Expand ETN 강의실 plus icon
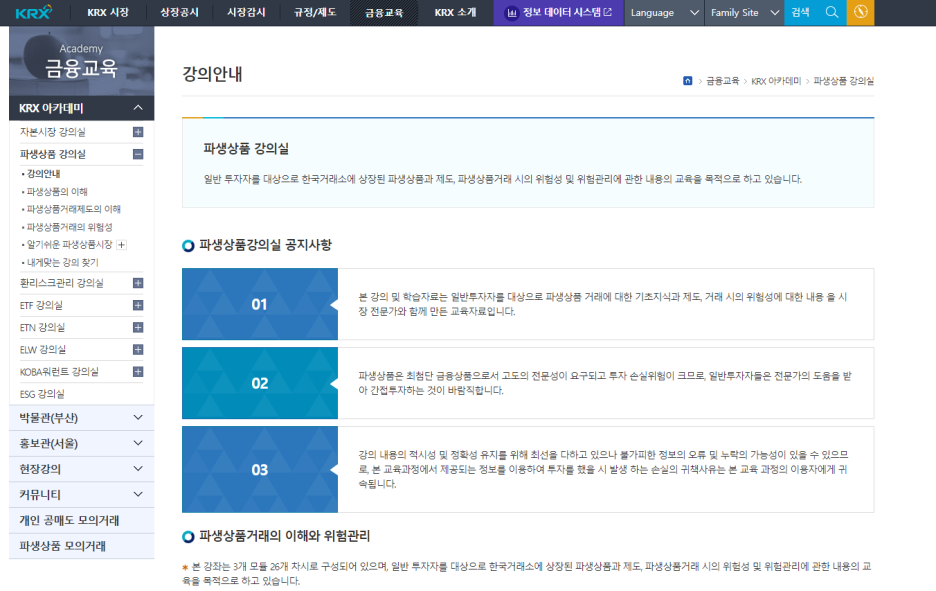The image size is (936, 591). (x=138, y=327)
